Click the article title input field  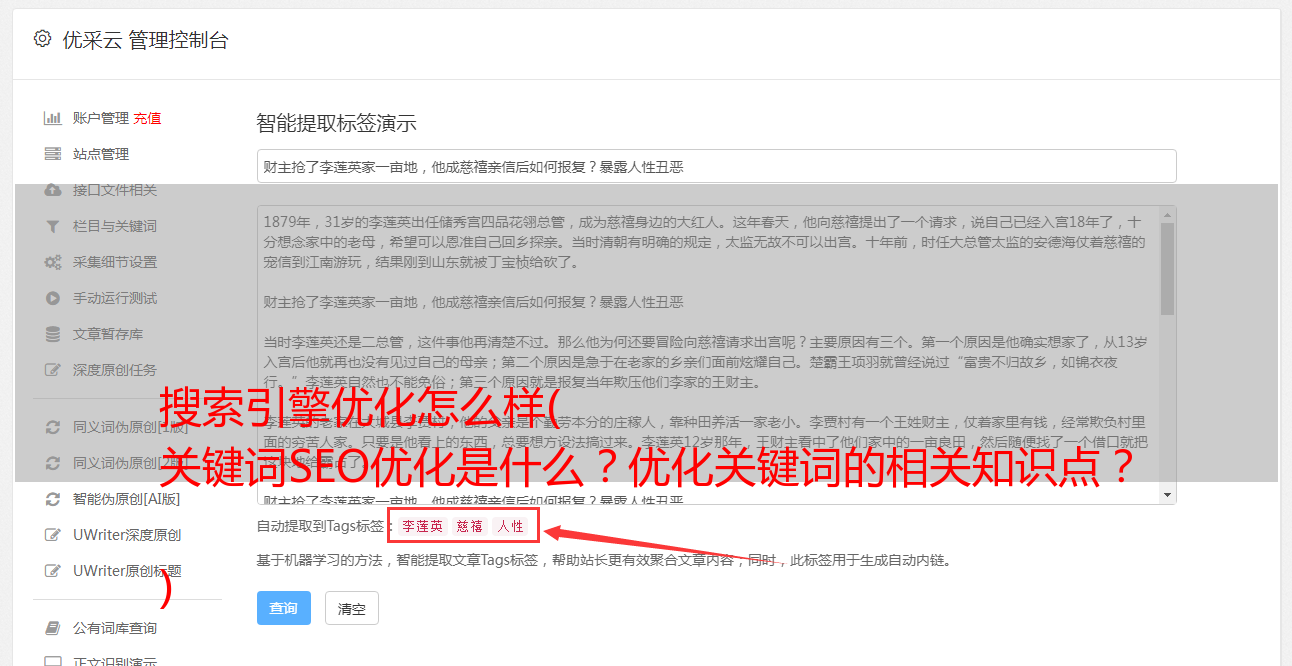point(716,167)
